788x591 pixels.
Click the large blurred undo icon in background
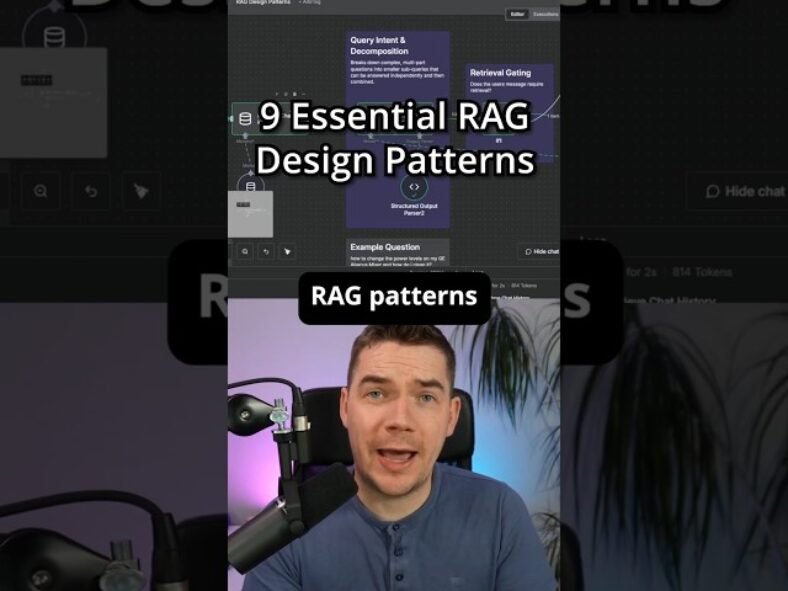91,191
